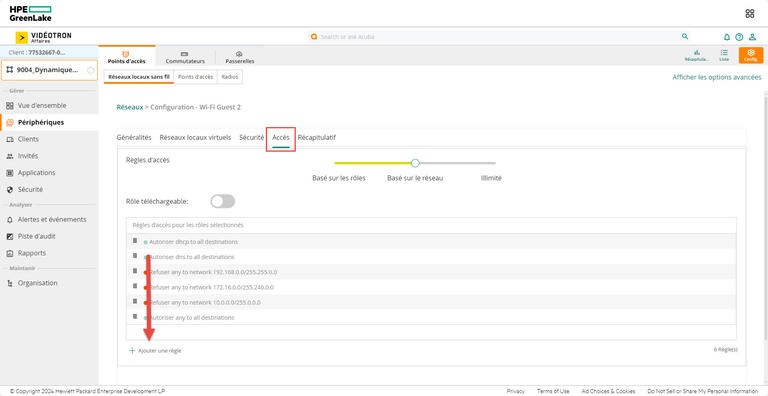The width and height of the screenshot is (768, 396).
Task: Select the Config gear button
Action: [751, 55]
